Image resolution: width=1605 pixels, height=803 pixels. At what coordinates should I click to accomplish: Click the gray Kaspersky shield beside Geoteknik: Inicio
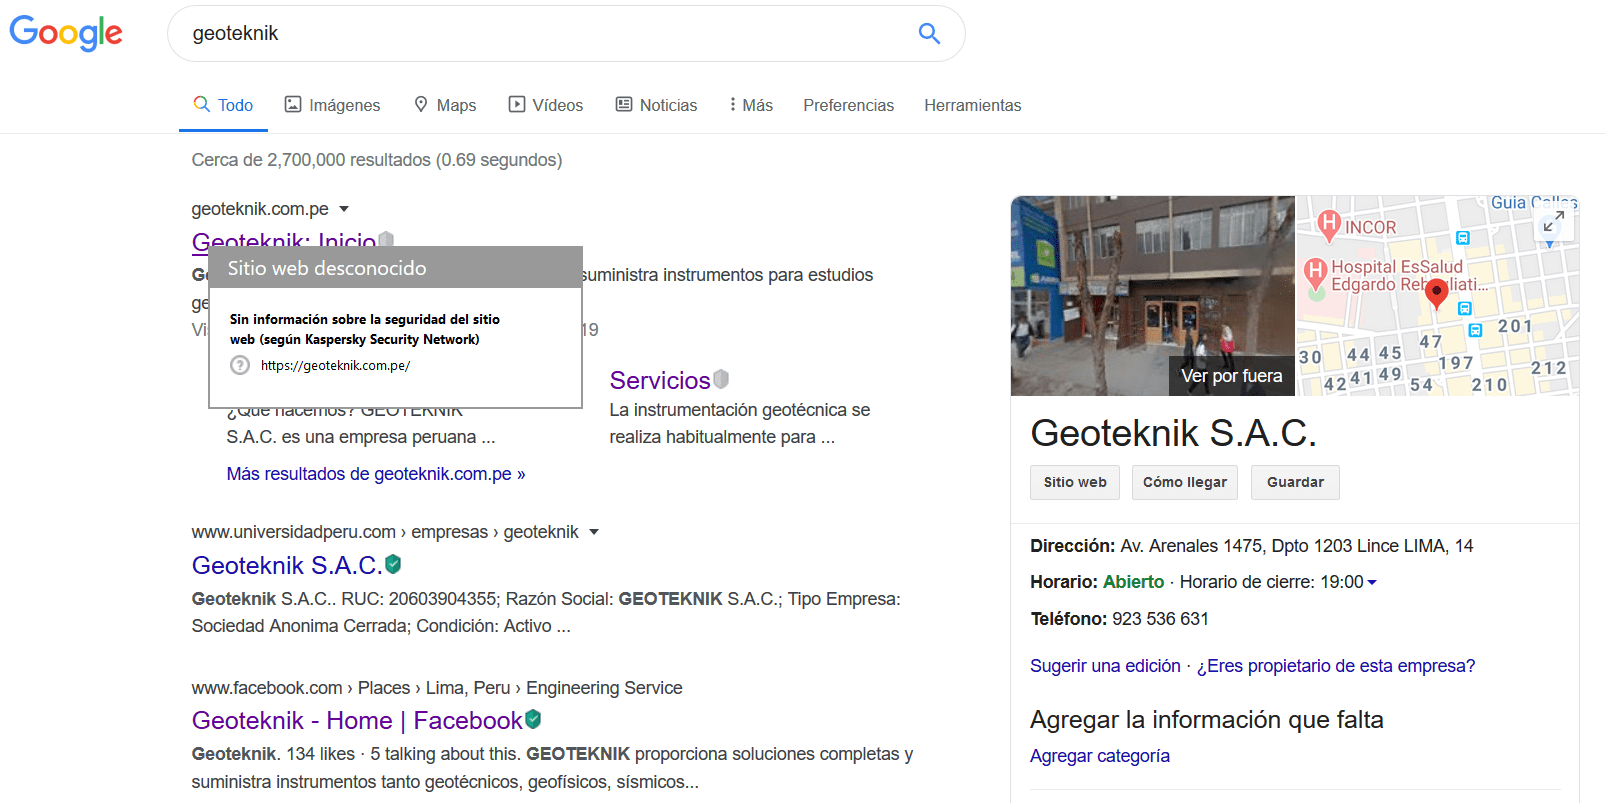pos(386,240)
